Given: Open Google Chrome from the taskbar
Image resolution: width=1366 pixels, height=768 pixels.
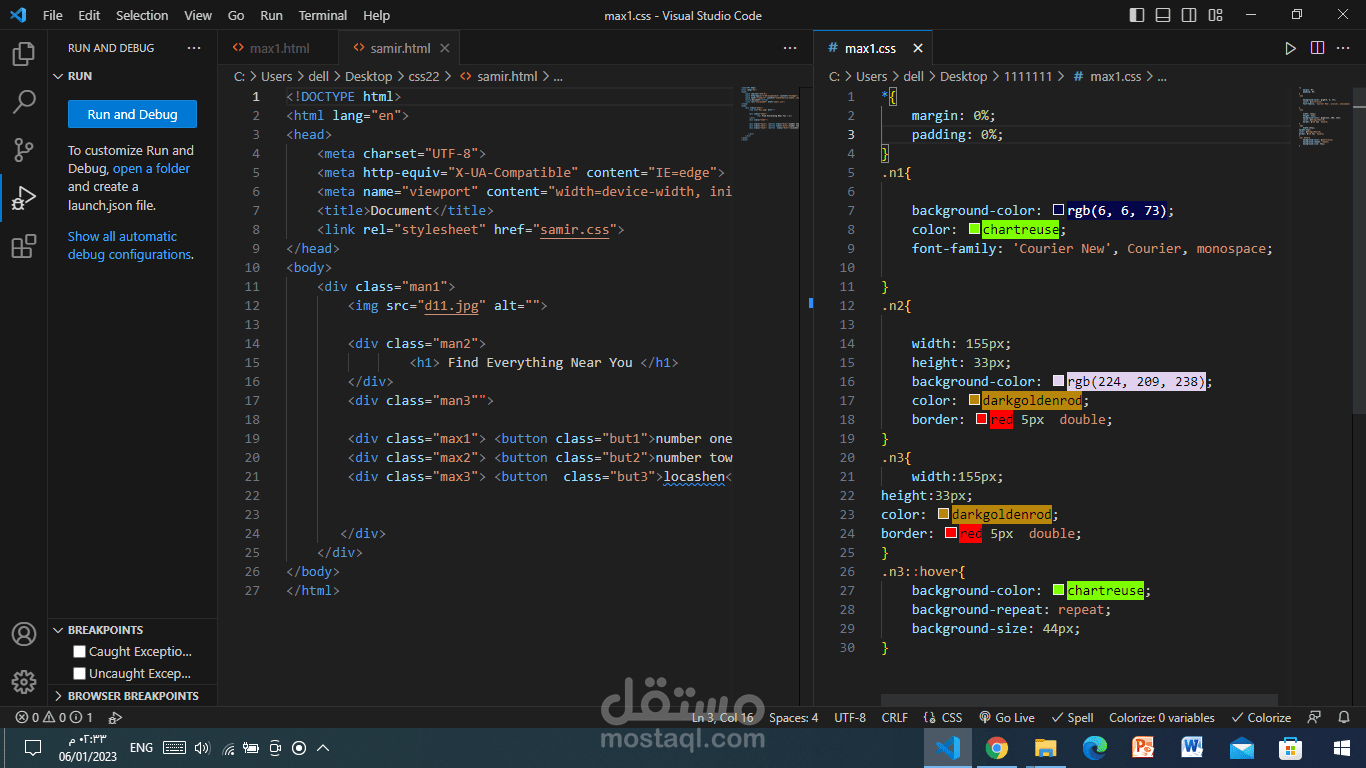Looking at the screenshot, I should click(996, 748).
